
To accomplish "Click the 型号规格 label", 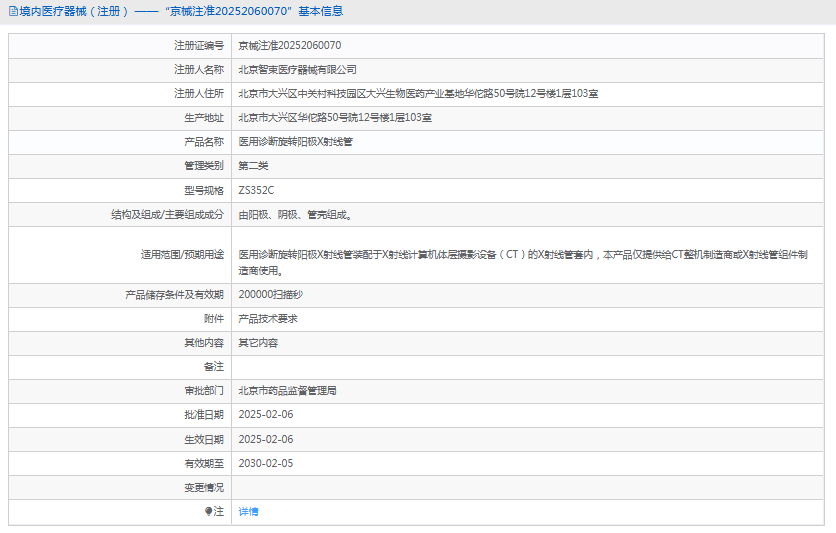I will [204, 190].
